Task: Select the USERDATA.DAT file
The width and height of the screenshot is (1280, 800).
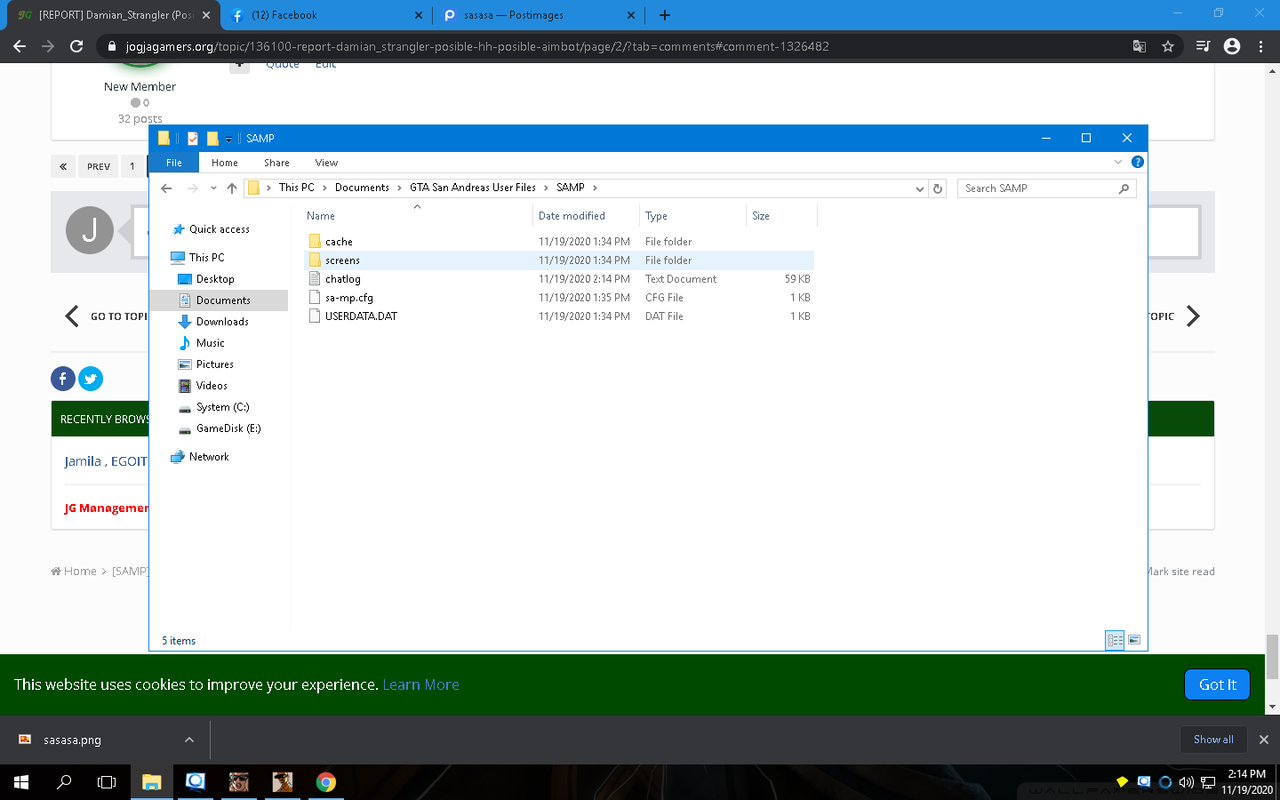Action: 558,316
